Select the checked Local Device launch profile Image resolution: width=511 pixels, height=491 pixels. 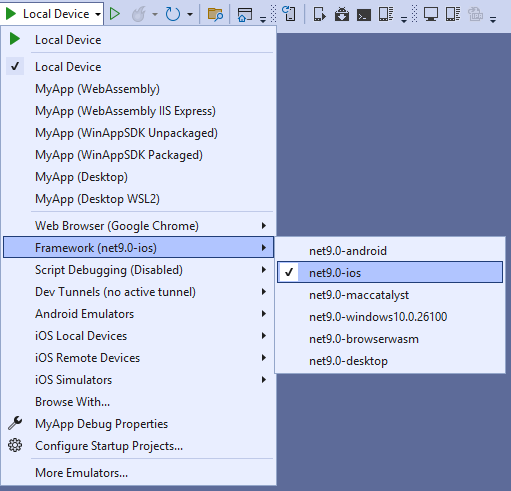[x=139, y=67]
